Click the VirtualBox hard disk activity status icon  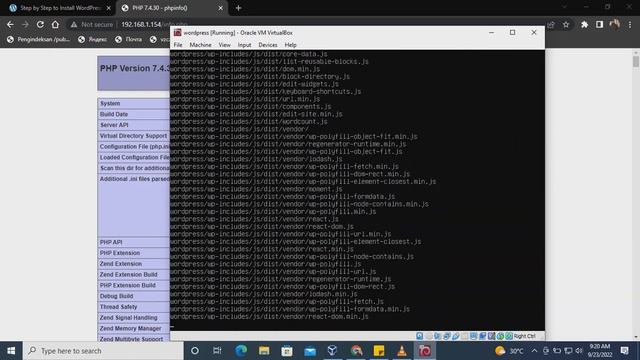[x=420, y=336]
